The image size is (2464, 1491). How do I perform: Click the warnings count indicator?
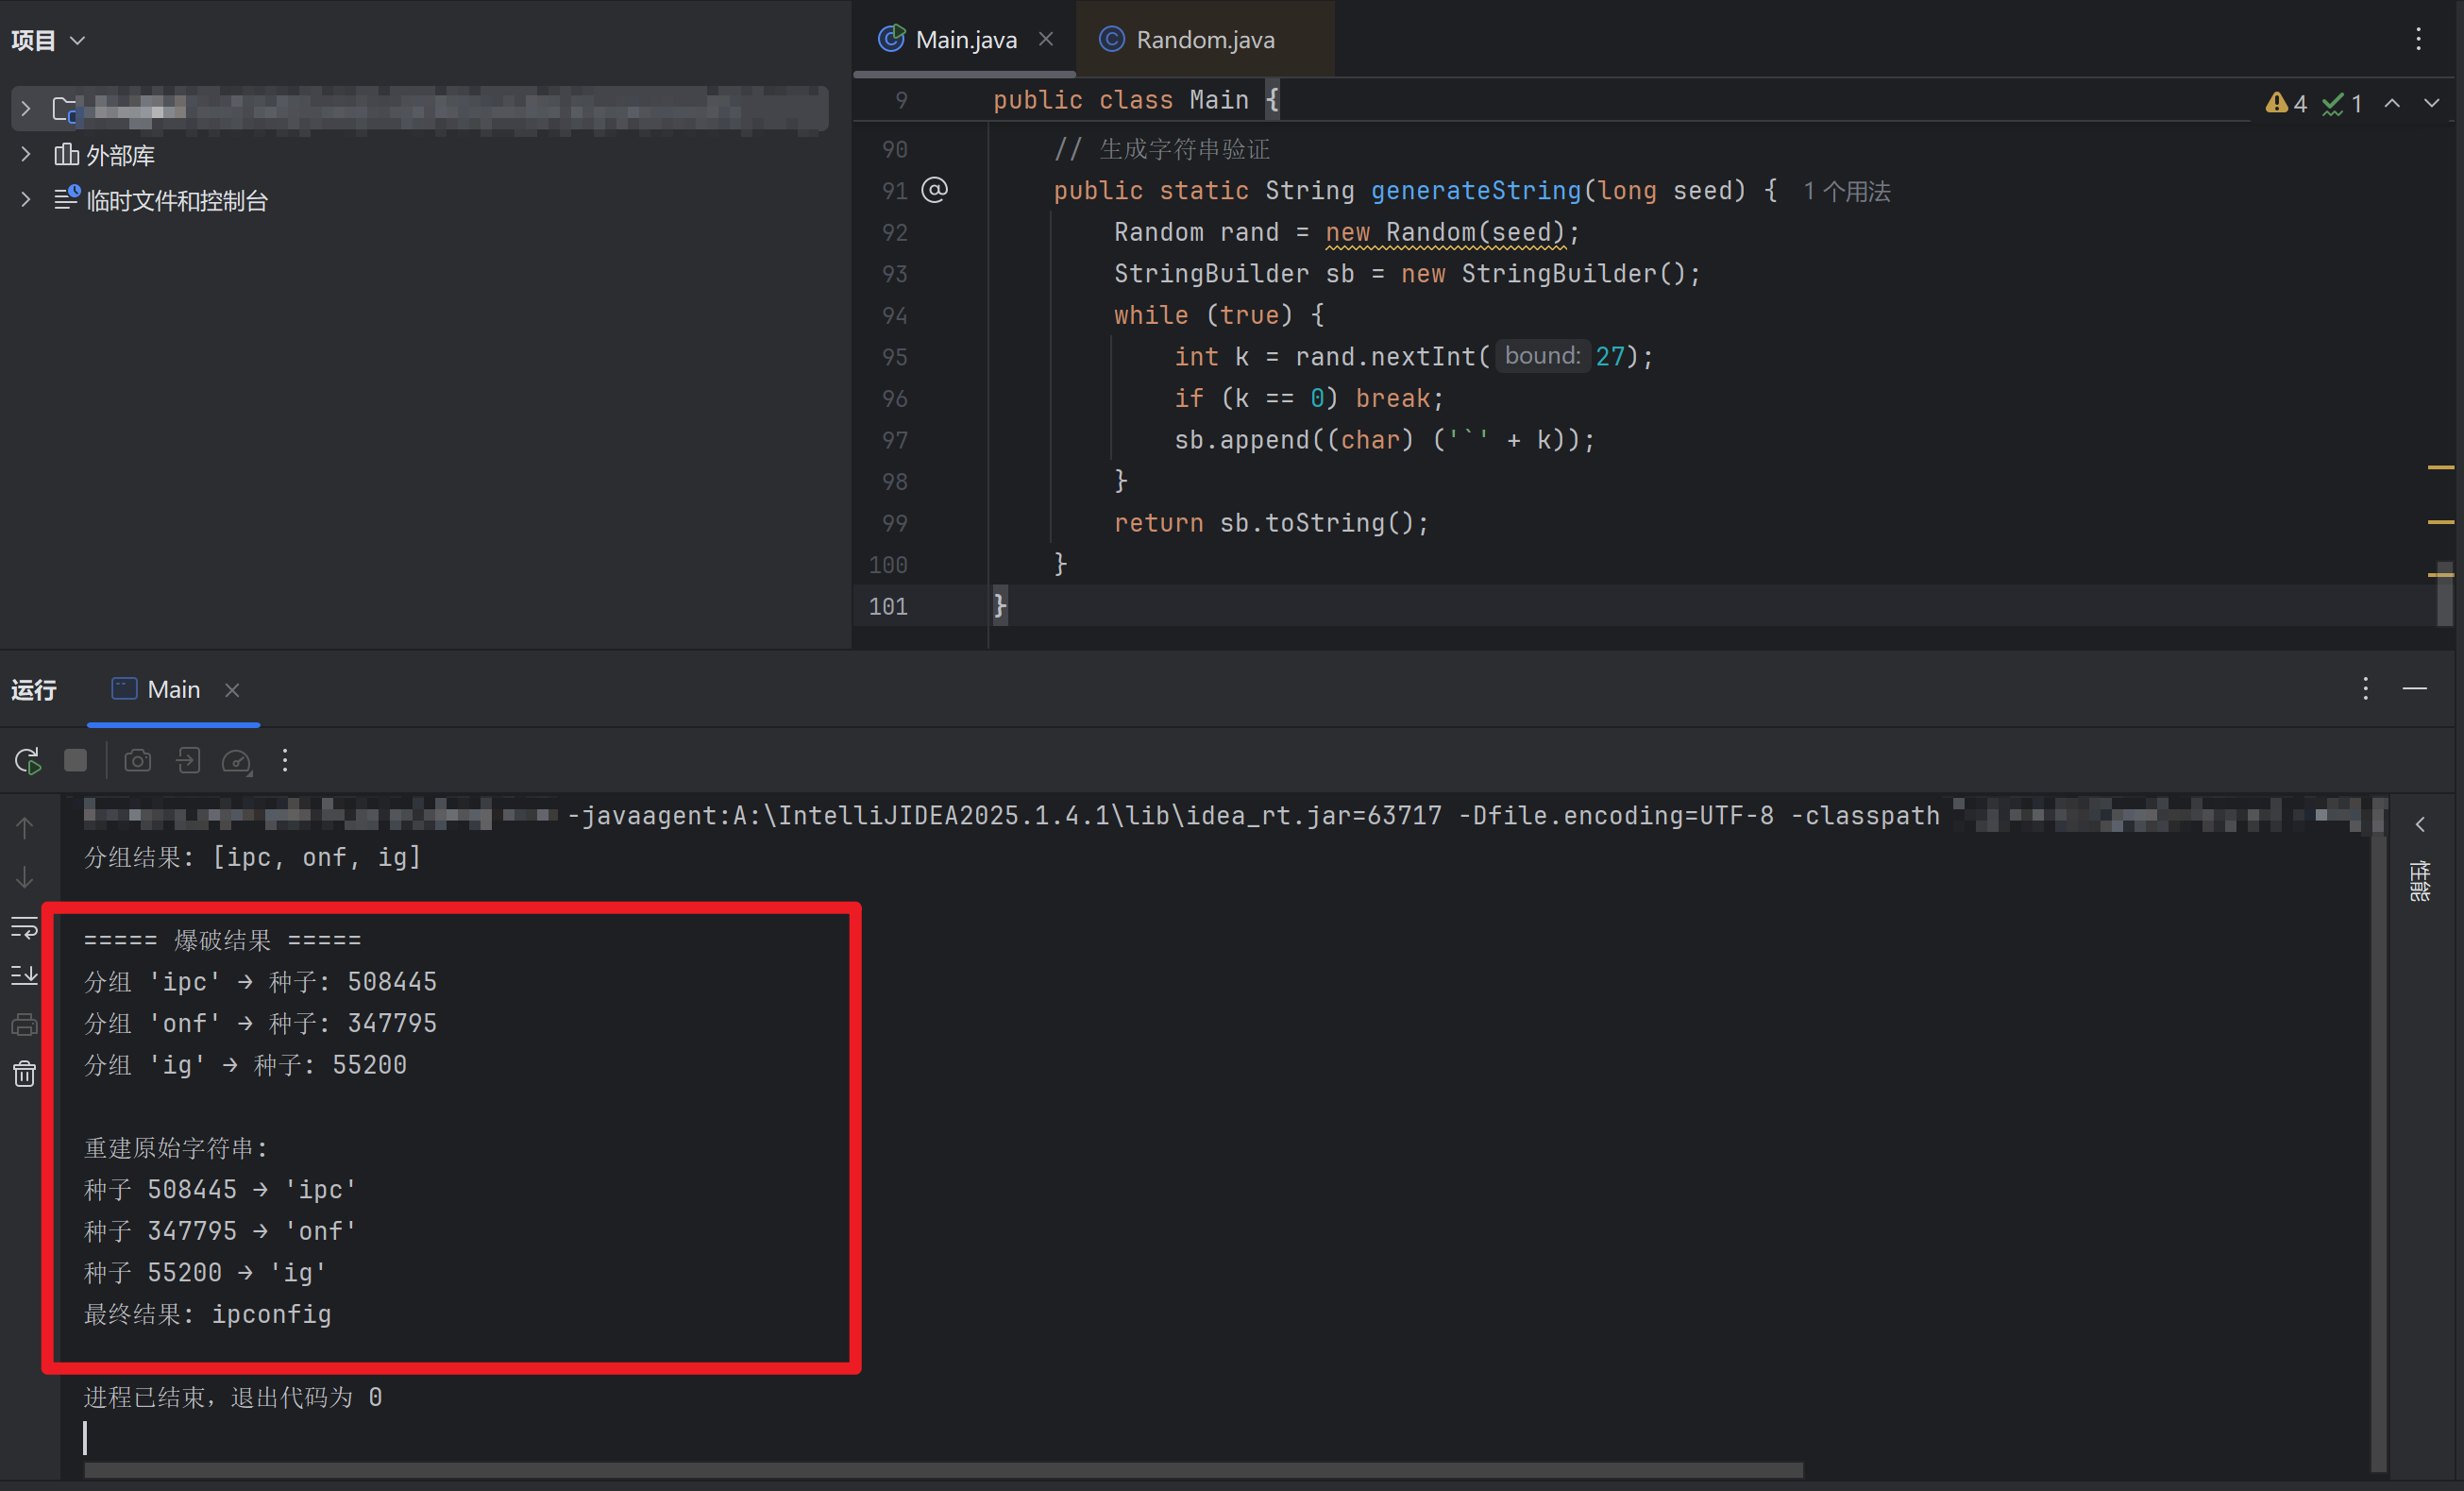point(2286,103)
